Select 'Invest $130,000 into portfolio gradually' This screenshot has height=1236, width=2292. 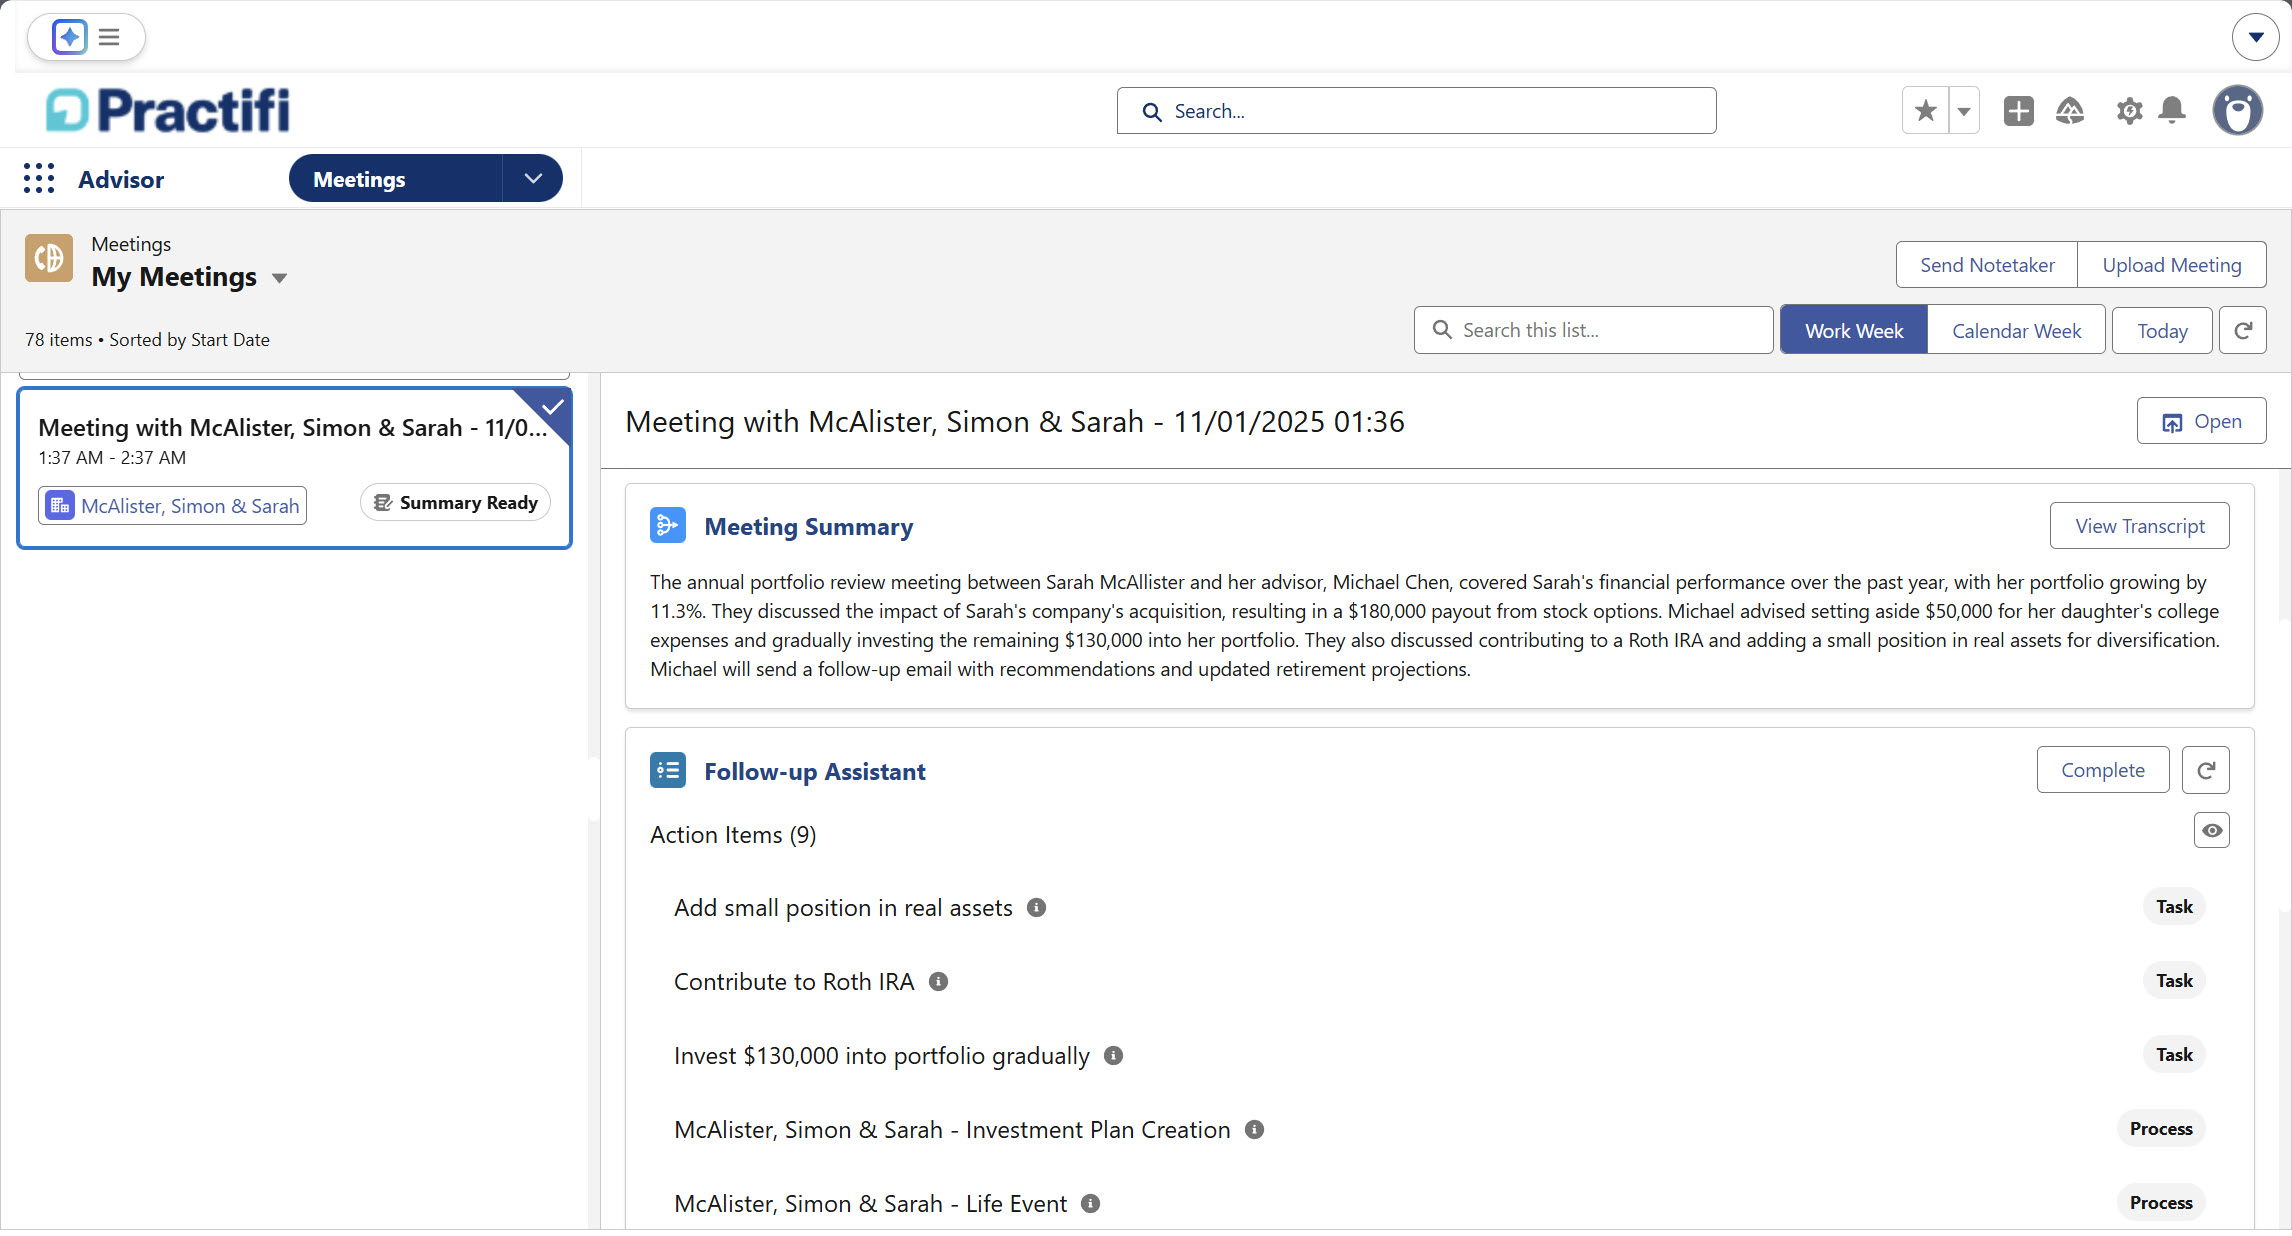[881, 1056]
